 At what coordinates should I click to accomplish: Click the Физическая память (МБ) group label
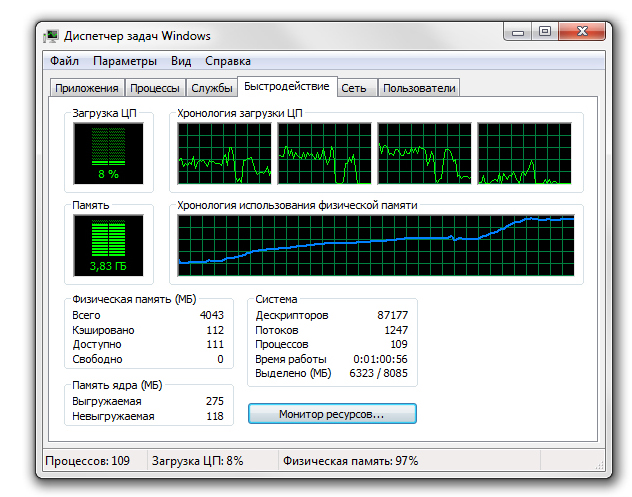pos(134,299)
